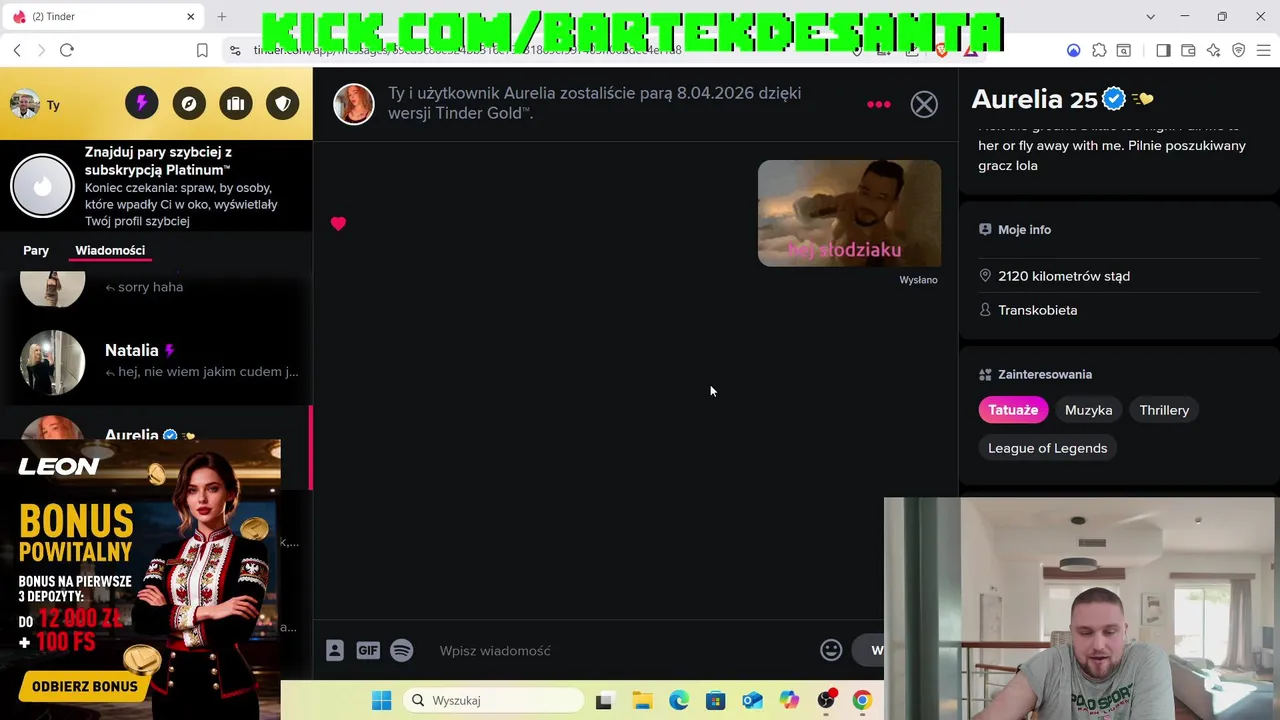Image resolution: width=1280 pixels, height=720 pixels.
Task: Switch to the Pary tab
Action: tap(36, 250)
